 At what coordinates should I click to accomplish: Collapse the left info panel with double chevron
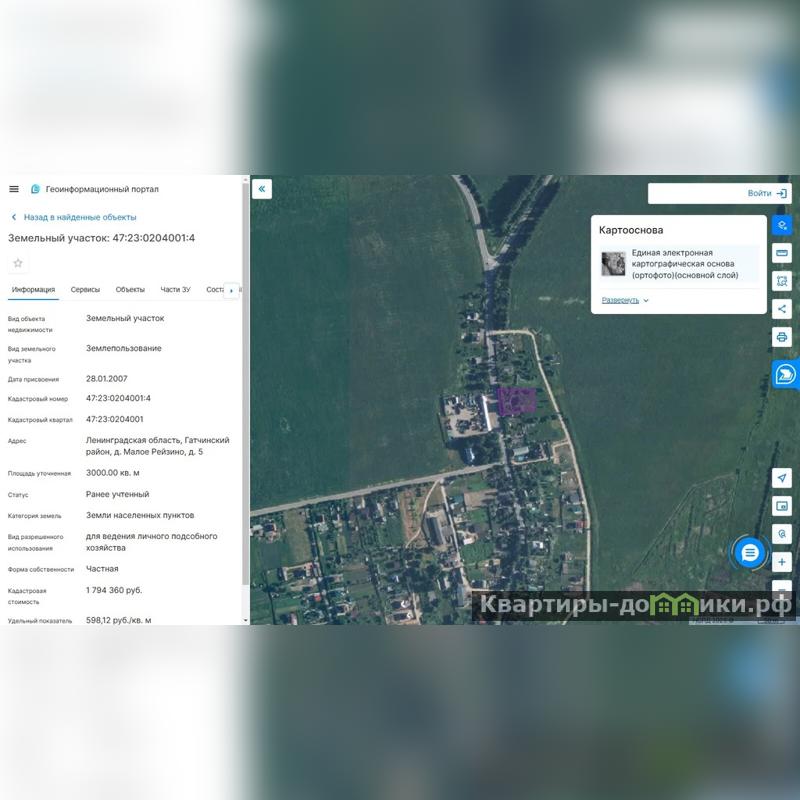coord(262,189)
